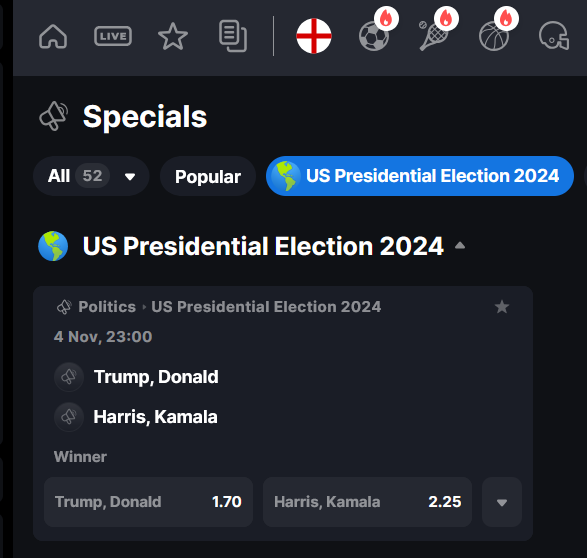587x558 pixels.
Task: Select the US Presidential Election 2024 pill
Action: pyautogui.click(x=420, y=176)
